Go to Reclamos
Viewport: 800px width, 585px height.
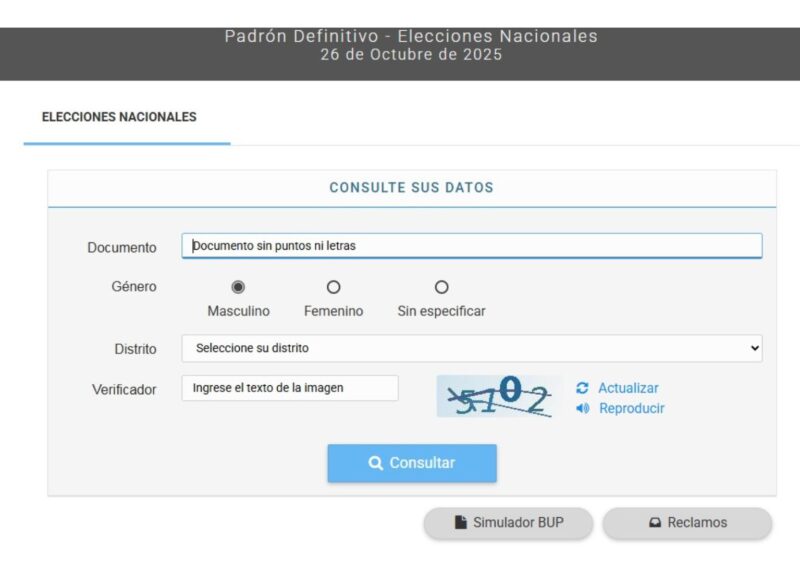(x=687, y=522)
